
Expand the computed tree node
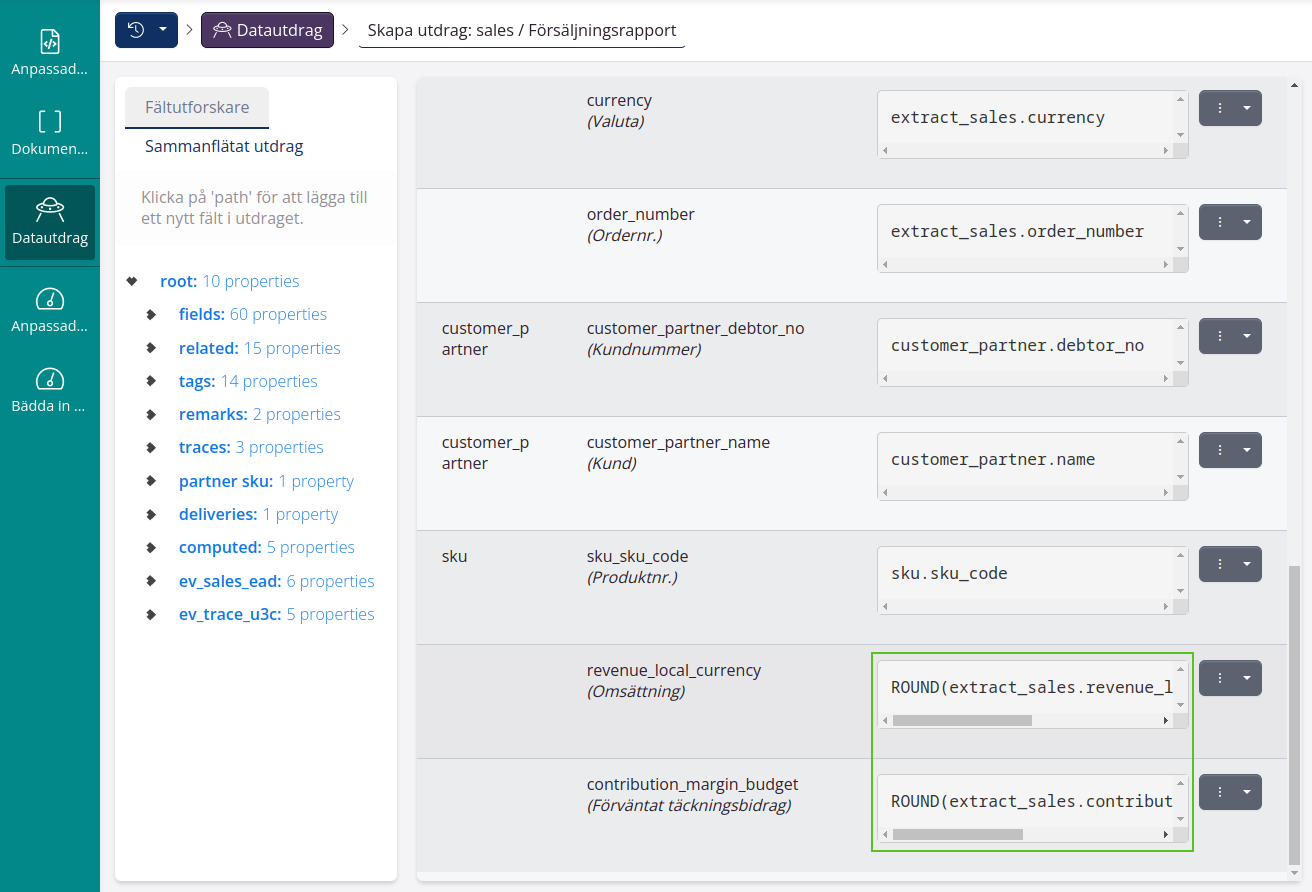click(151, 547)
